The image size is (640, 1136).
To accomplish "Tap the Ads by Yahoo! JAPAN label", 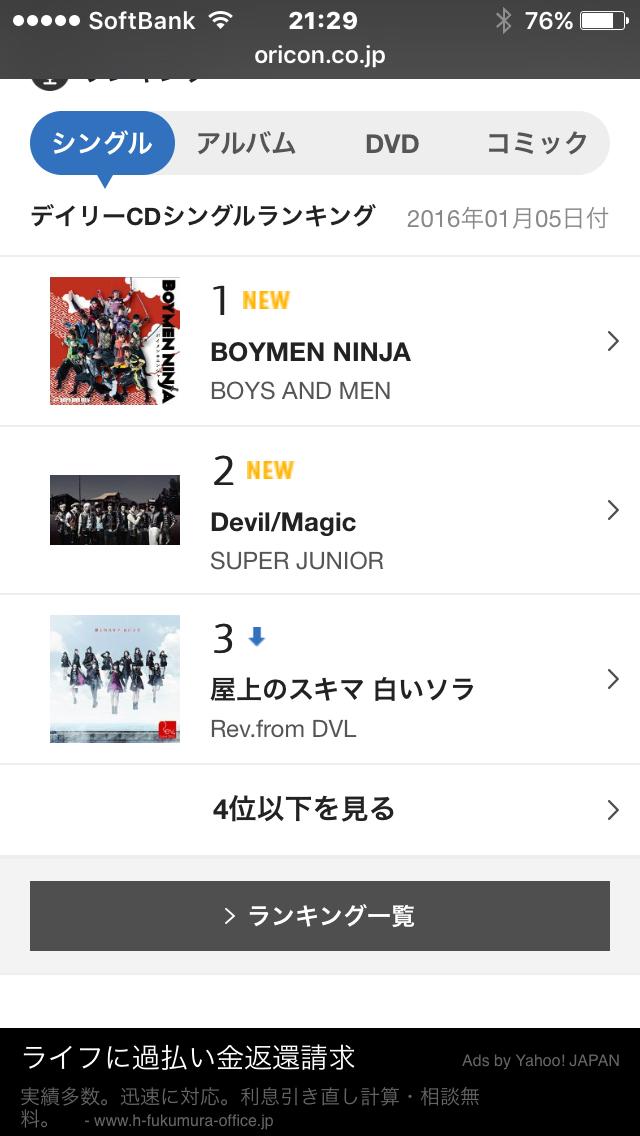I will (540, 1061).
